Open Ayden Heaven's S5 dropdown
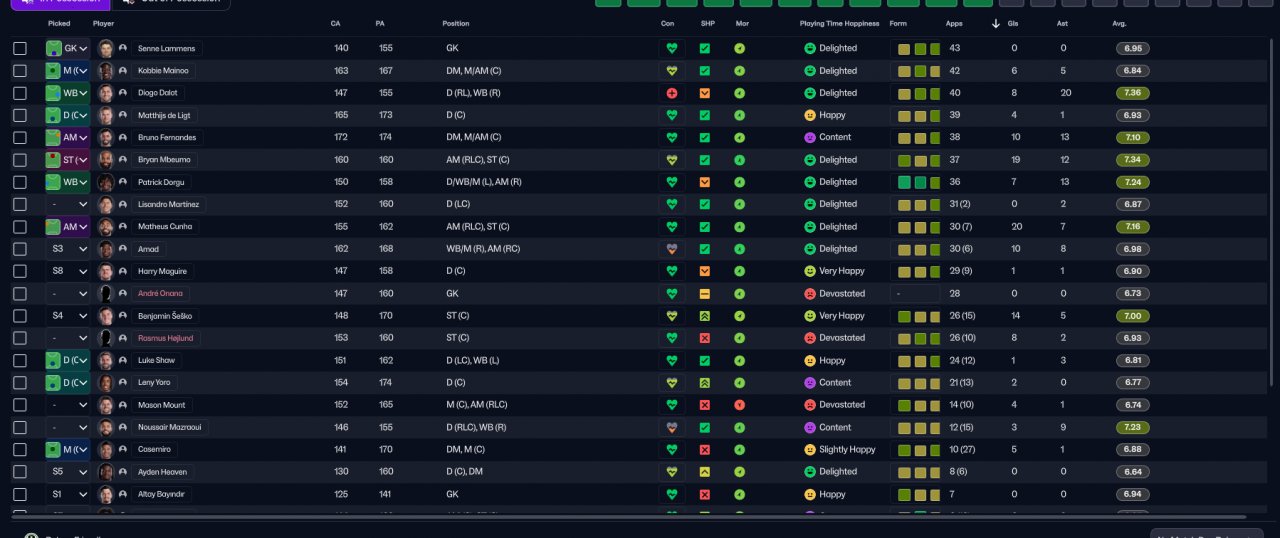Screen dimensions: 1280x538 [67, 472]
